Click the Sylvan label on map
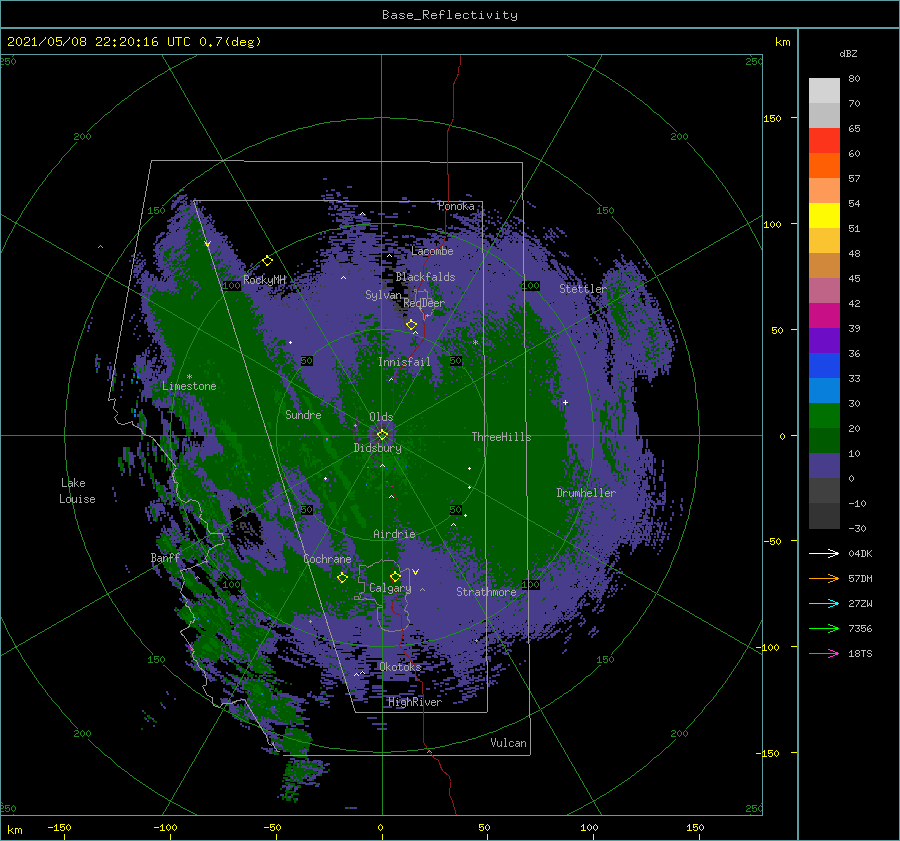900x841 pixels. [383, 295]
